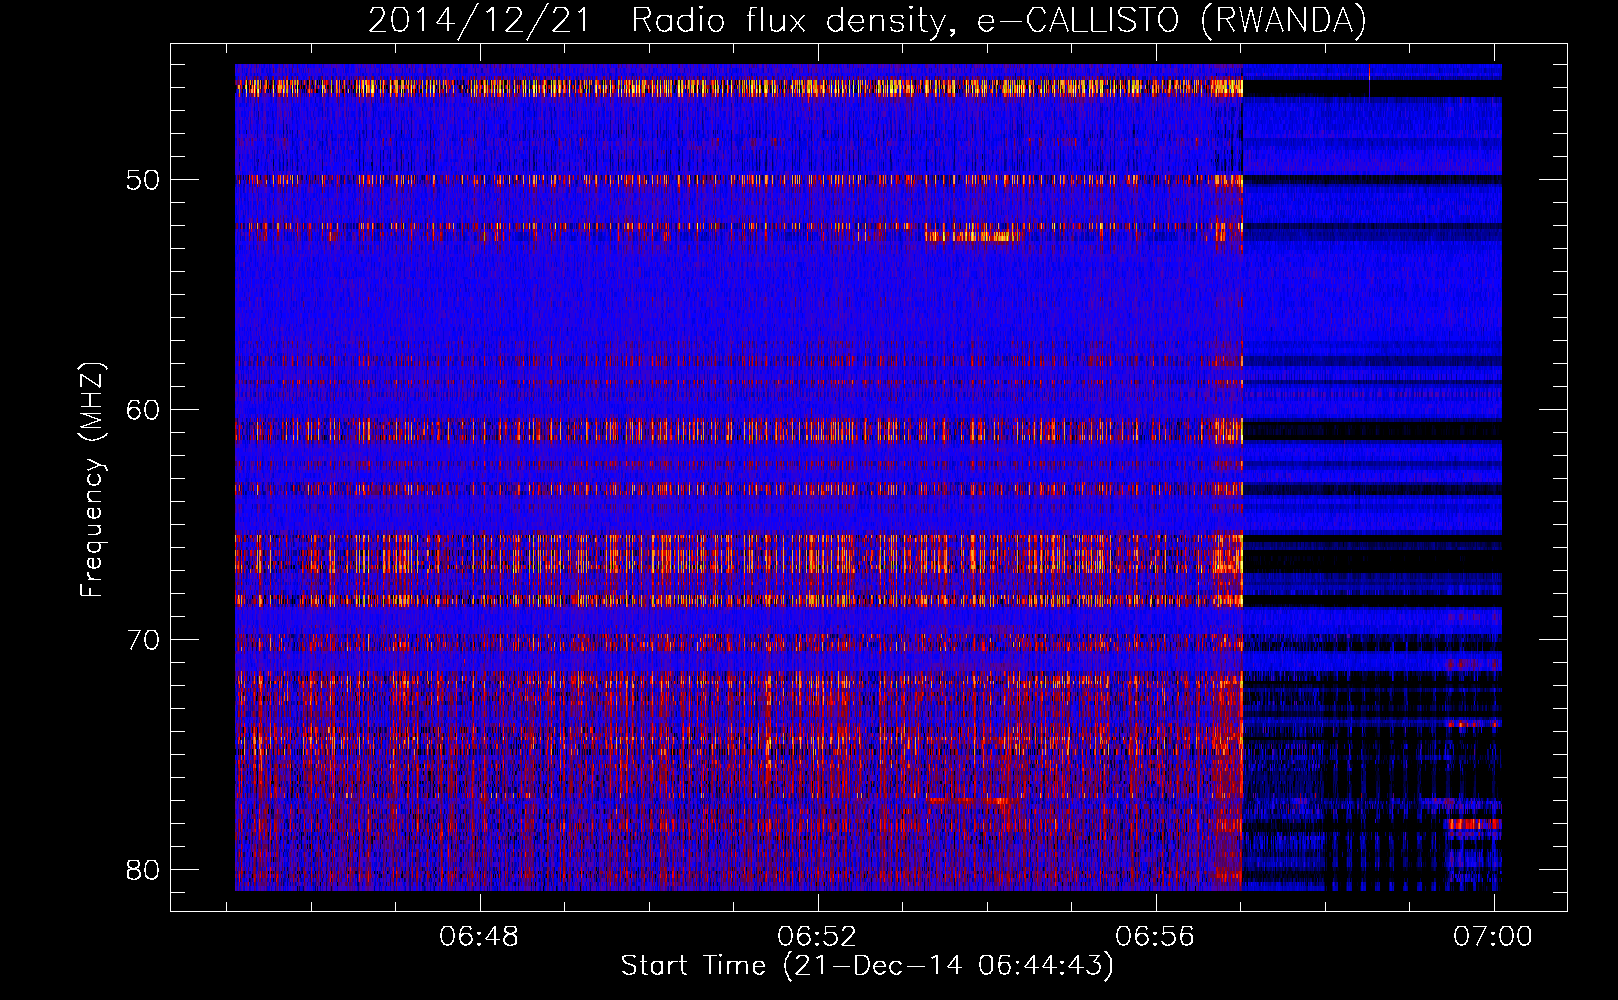
Task: Click the 06:56 time tick label
Action: 1155,937
